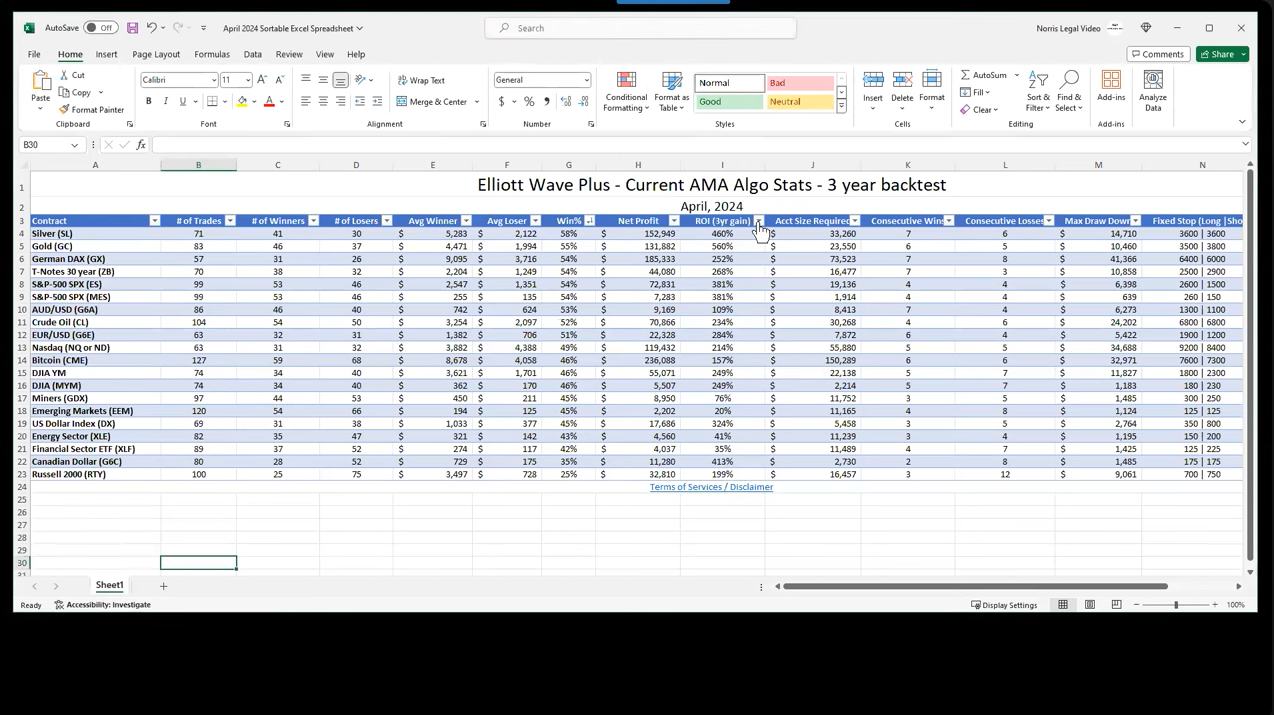Image resolution: width=1274 pixels, height=715 pixels.
Task: Click the Comments button
Action: coord(1158,54)
